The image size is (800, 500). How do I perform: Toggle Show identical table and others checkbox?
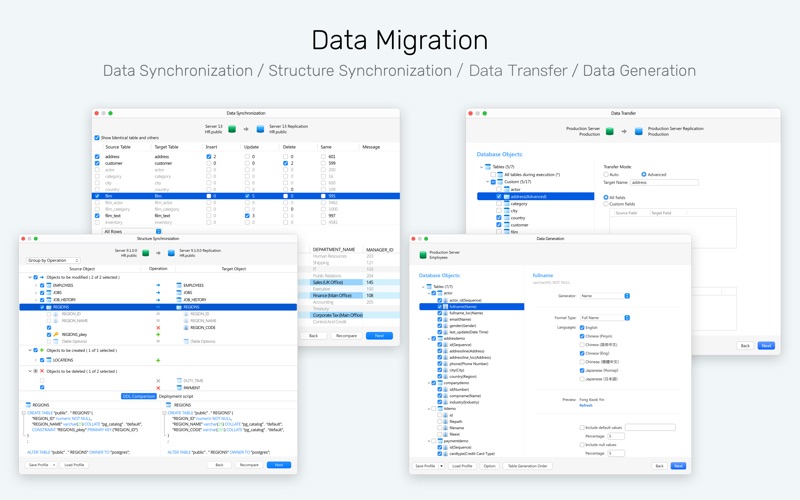[x=97, y=138]
